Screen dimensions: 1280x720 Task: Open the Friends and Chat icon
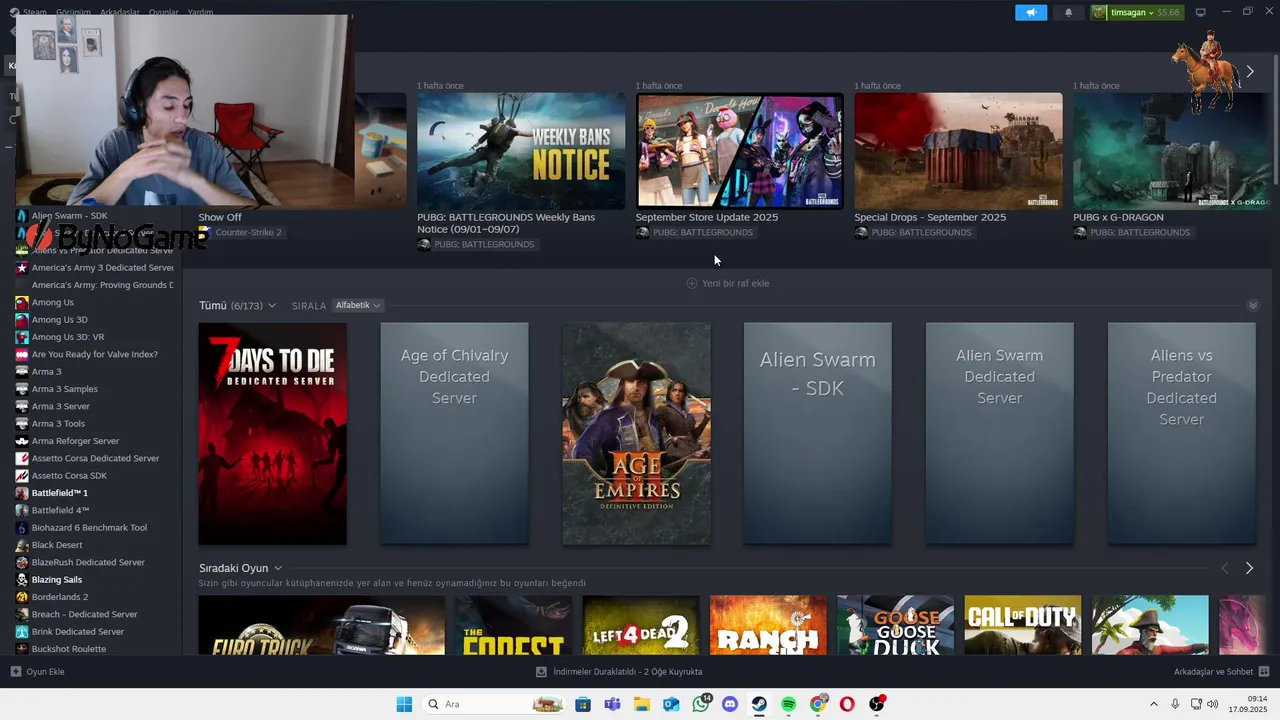1264,672
